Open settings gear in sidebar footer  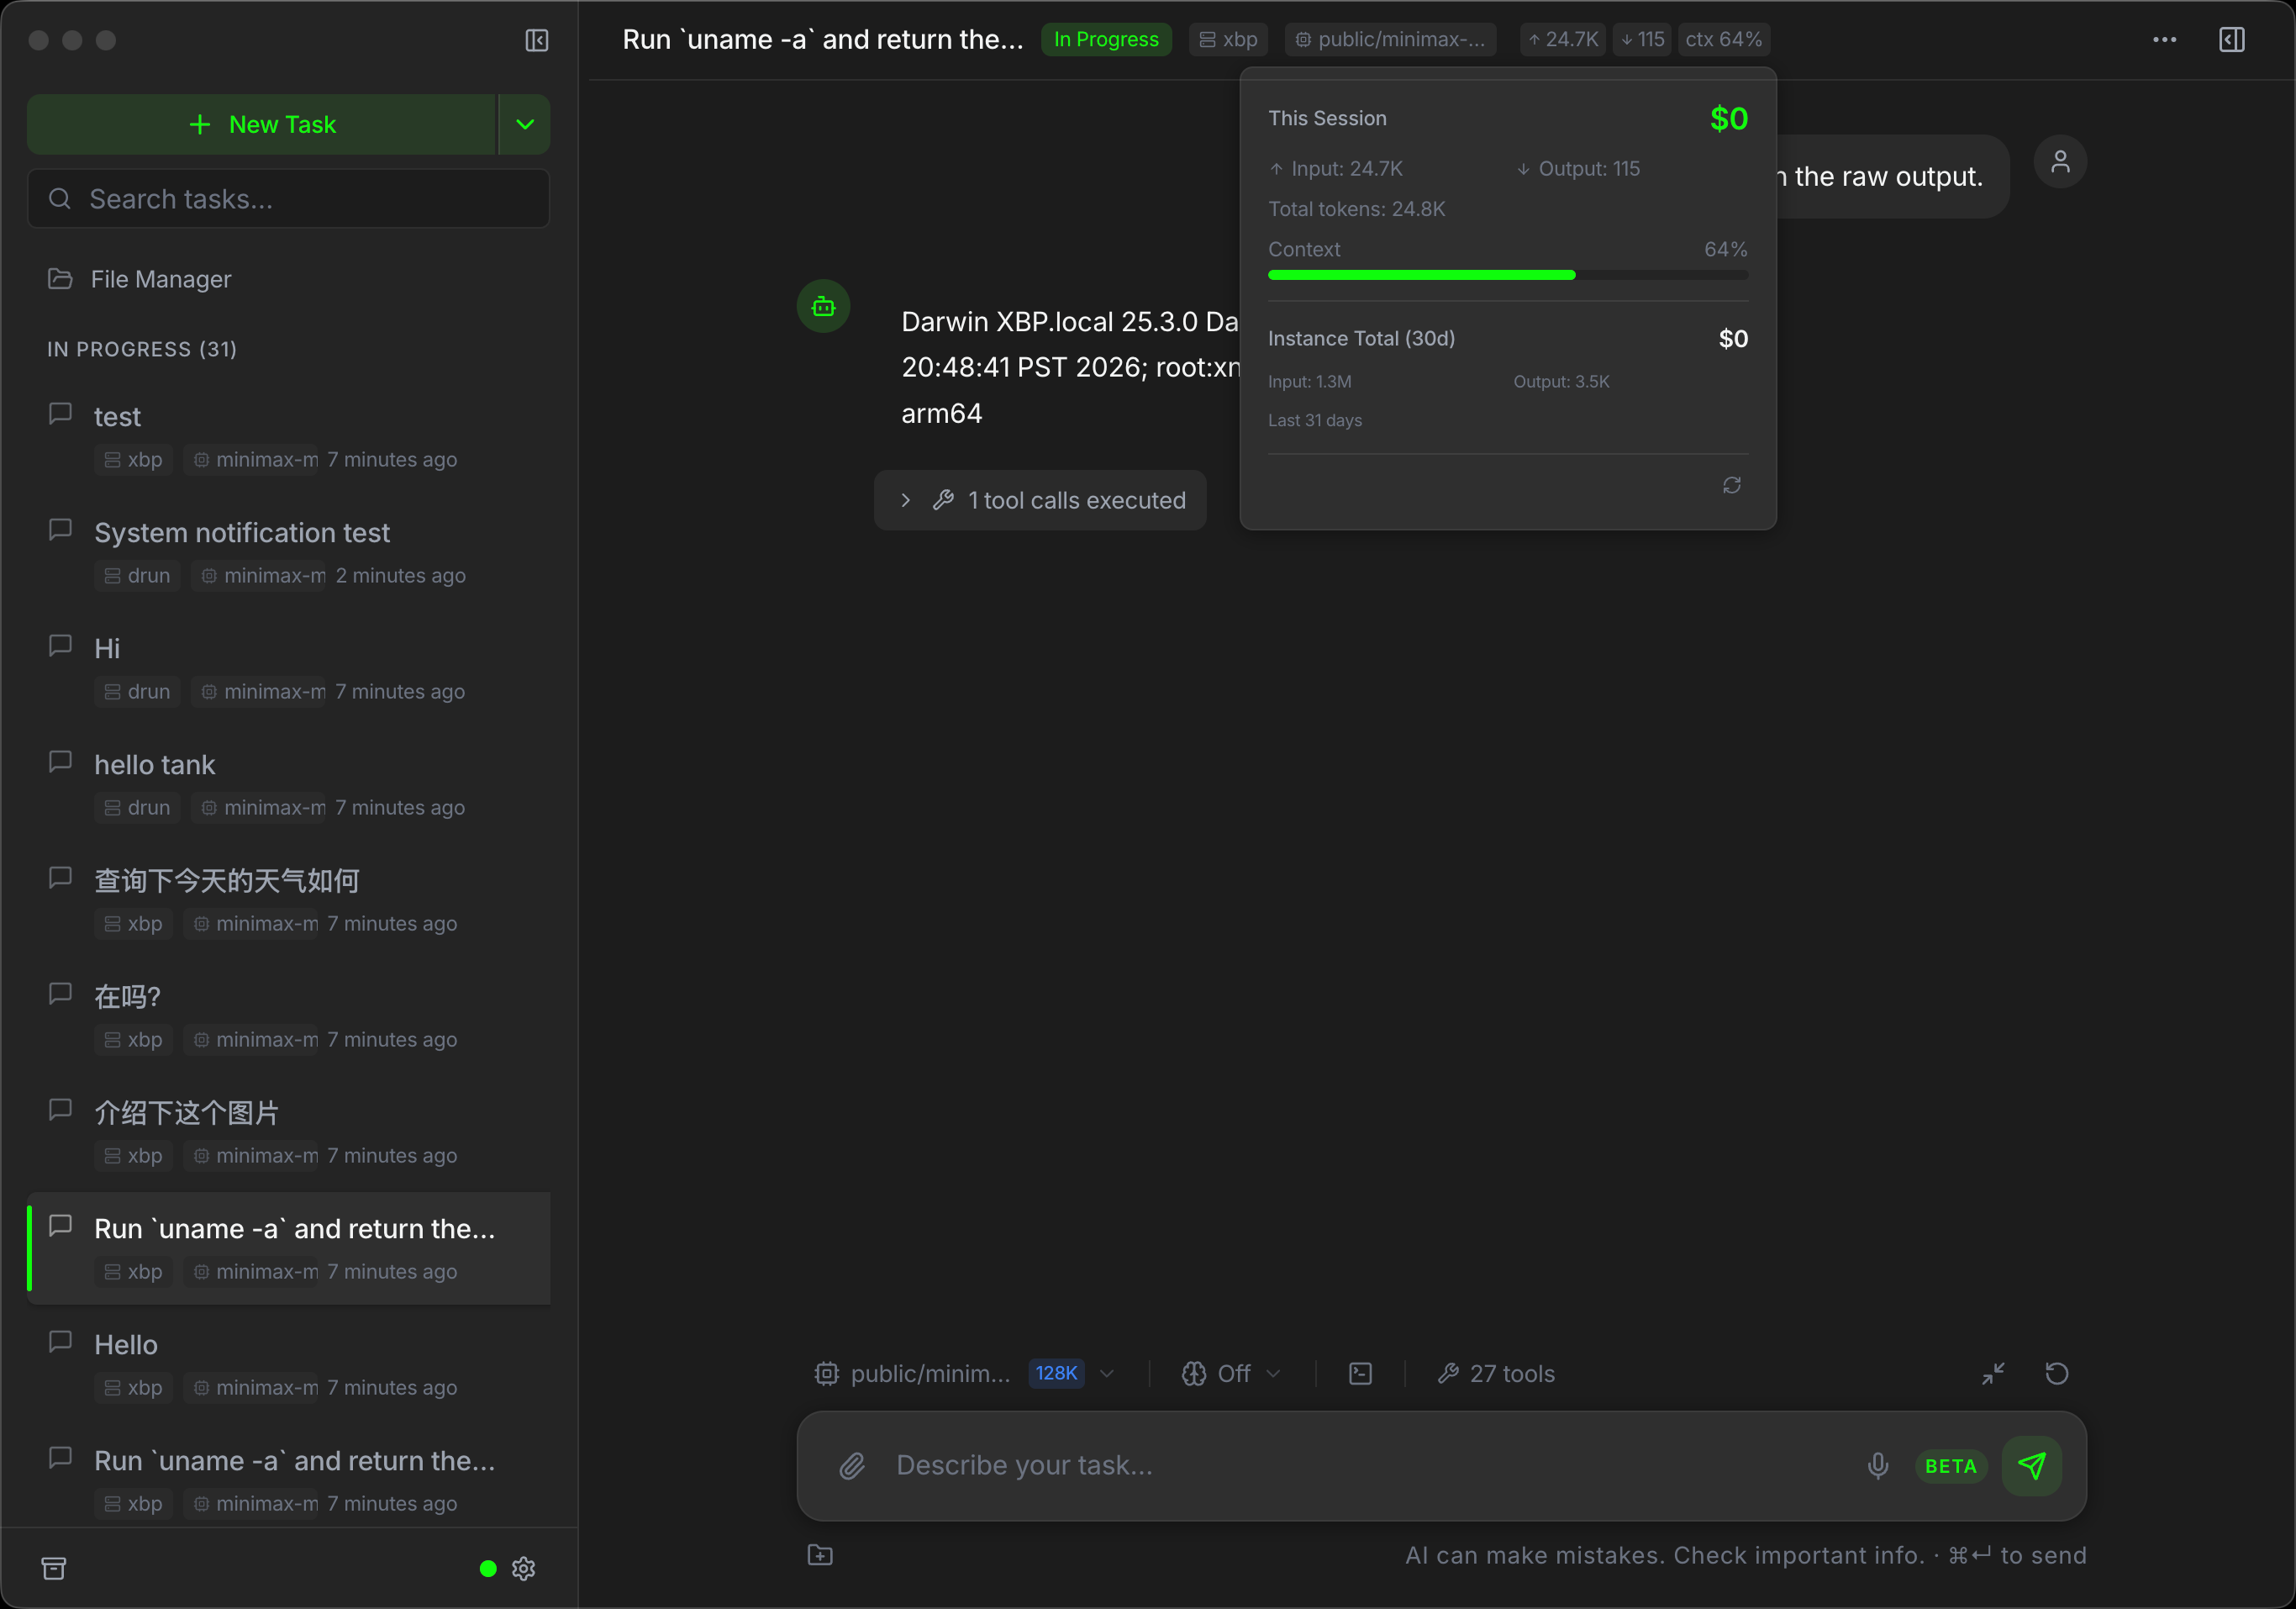point(523,1568)
